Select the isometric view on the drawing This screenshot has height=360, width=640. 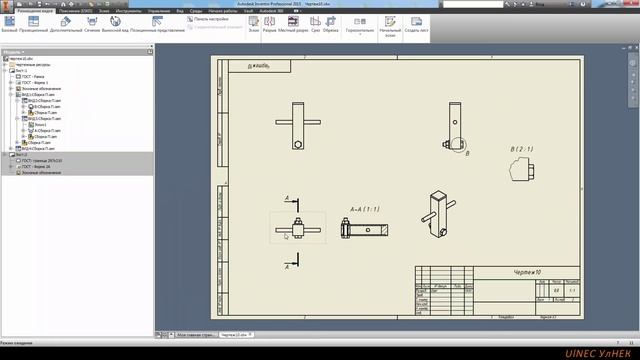438,214
